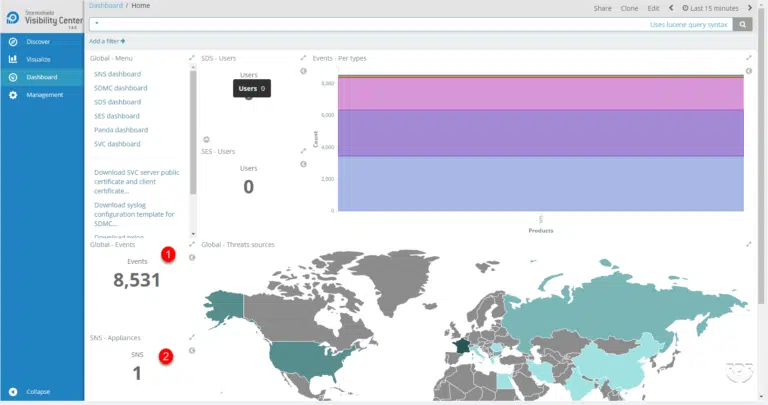The height and width of the screenshot is (405, 768).
Task: Open the SES dashboard link
Action: pyautogui.click(x=117, y=116)
